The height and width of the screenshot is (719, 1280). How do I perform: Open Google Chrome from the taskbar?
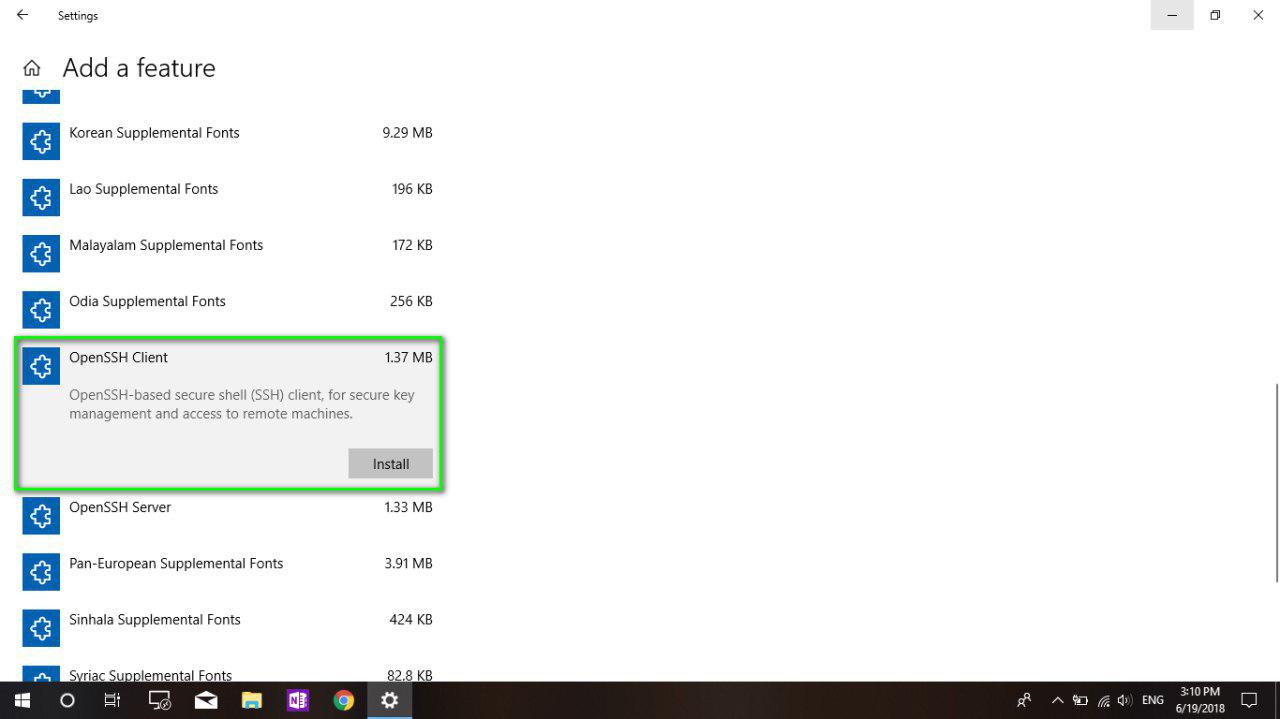coord(344,700)
